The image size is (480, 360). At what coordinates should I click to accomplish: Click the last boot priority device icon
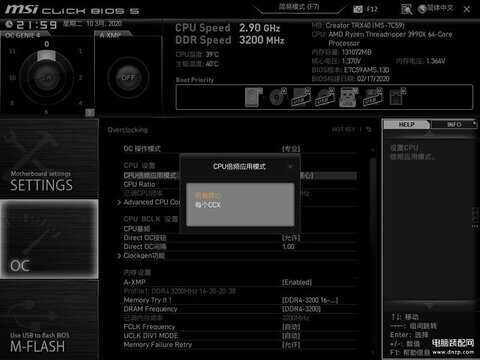point(397,97)
